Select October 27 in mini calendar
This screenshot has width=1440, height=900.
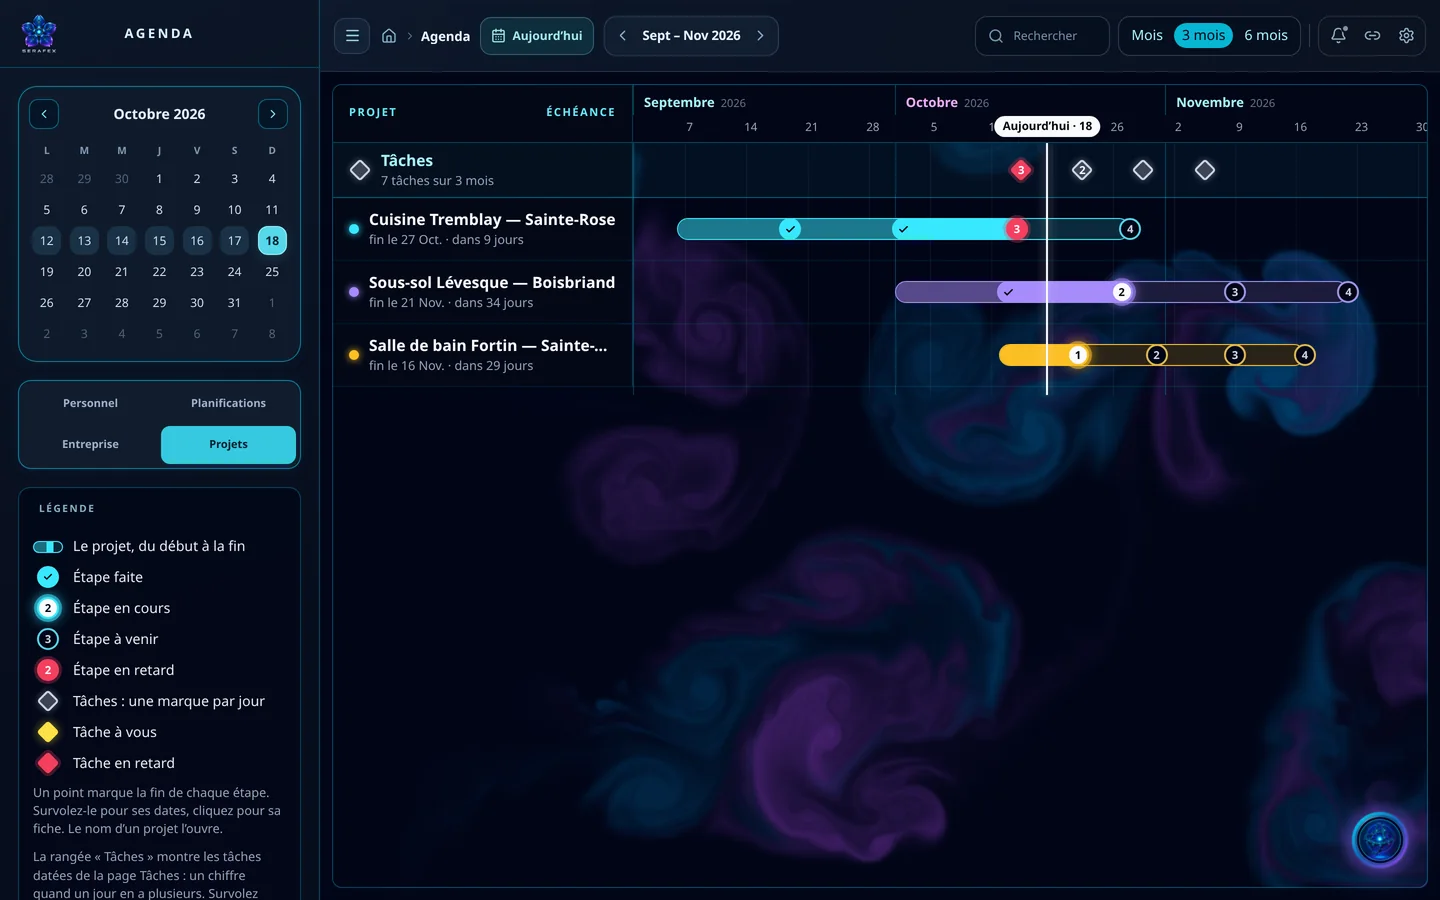tap(84, 303)
